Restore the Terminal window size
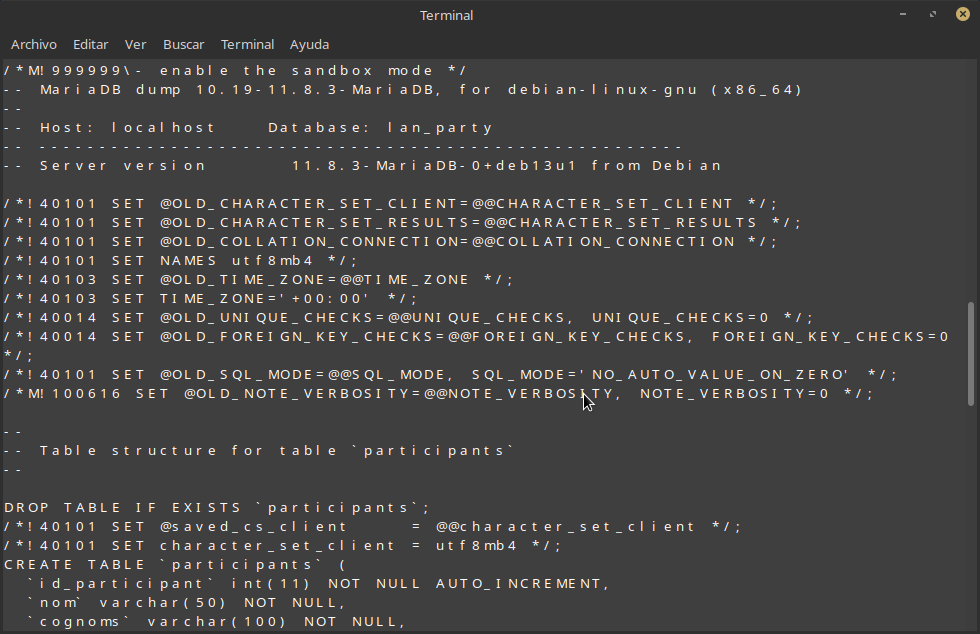Image resolution: width=980 pixels, height=634 pixels. click(933, 15)
